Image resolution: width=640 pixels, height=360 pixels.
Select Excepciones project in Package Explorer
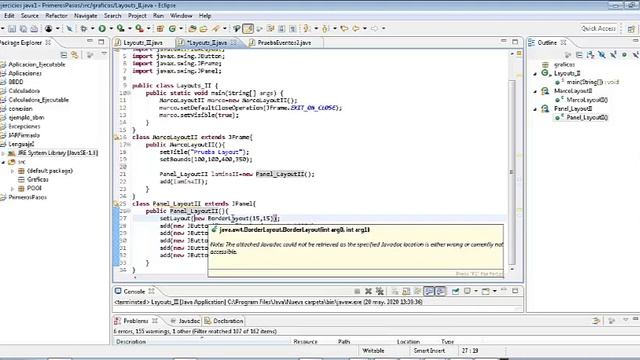click(x=24, y=126)
